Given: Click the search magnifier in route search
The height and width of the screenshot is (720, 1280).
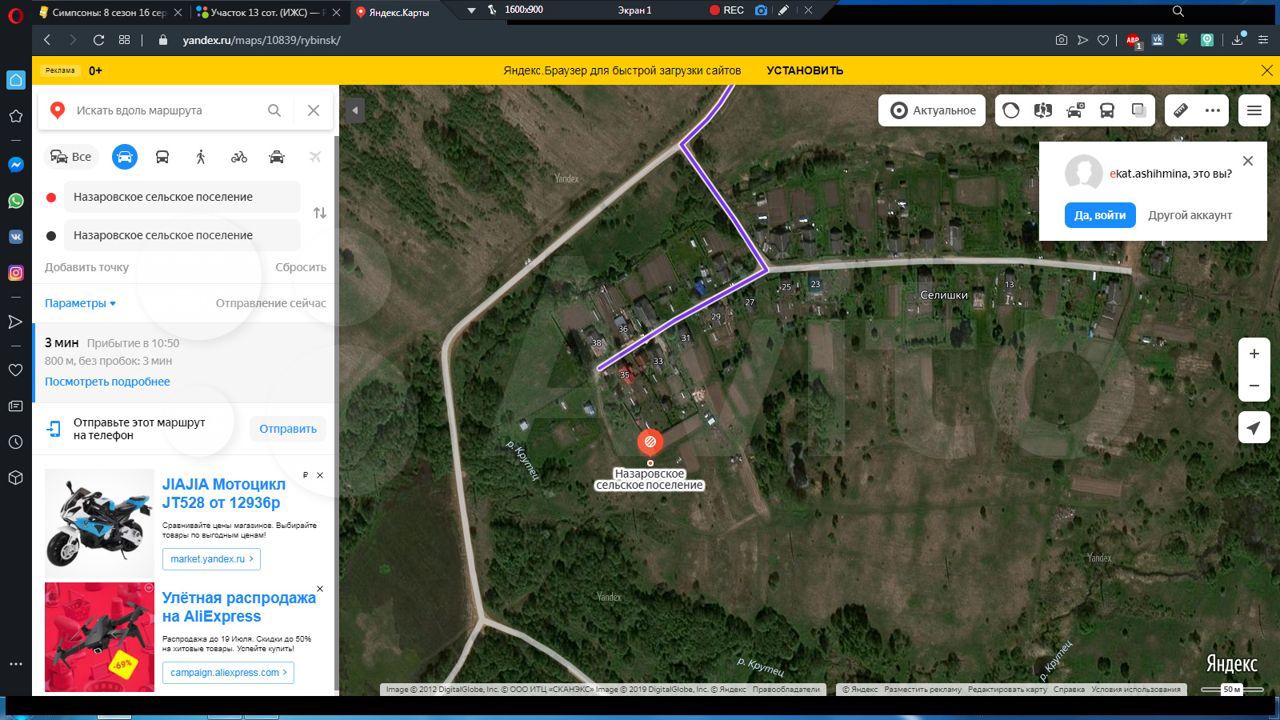Looking at the screenshot, I should (x=274, y=110).
